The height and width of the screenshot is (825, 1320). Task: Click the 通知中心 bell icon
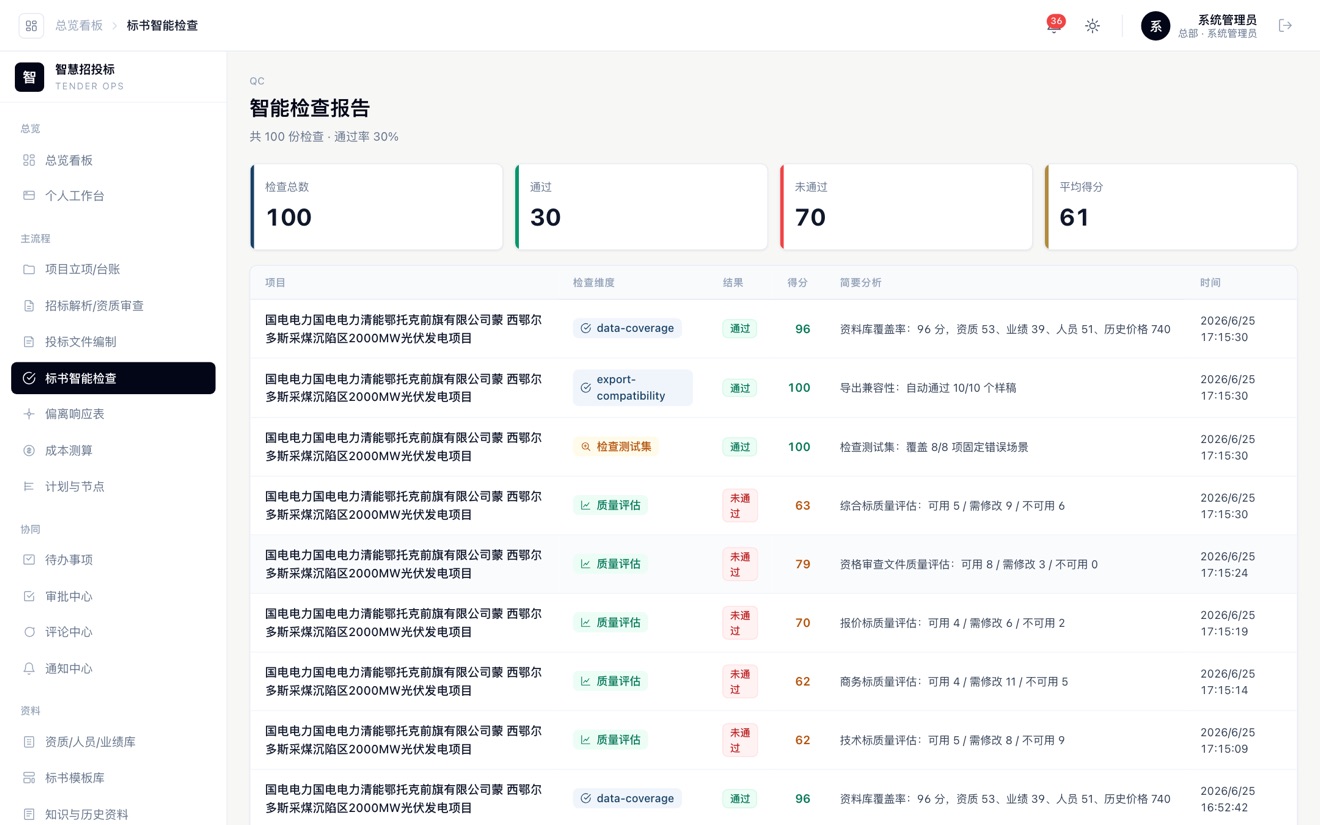pos(29,668)
